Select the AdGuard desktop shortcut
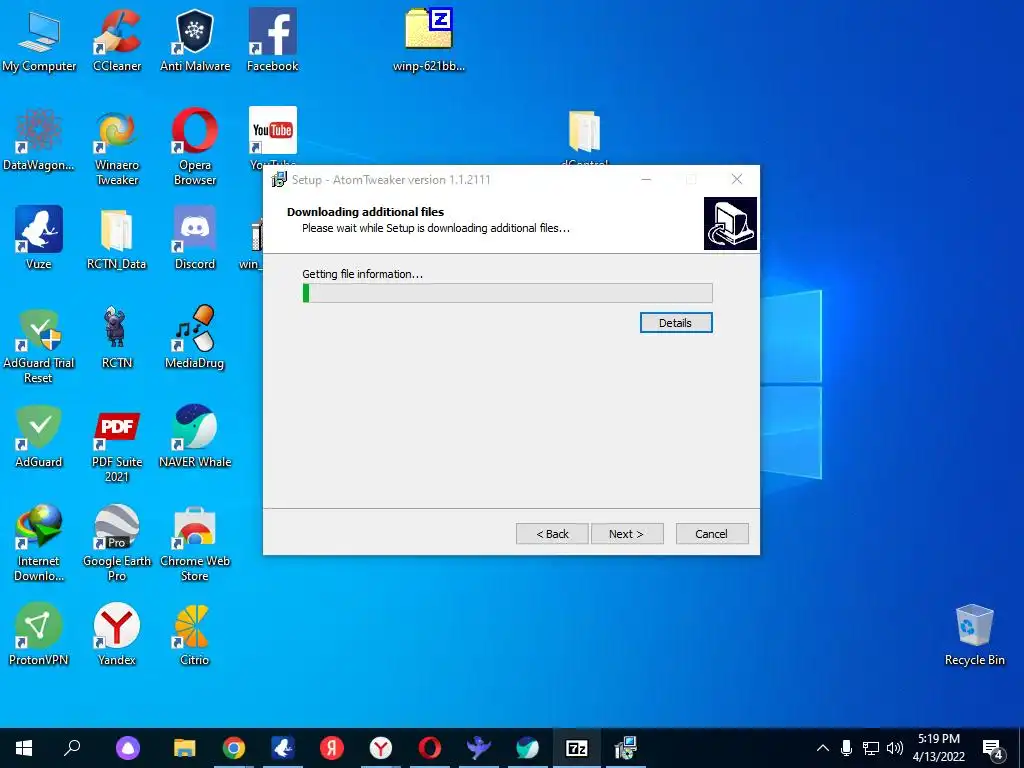1024x768 pixels. pyautogui.click(x=39, y=436)
